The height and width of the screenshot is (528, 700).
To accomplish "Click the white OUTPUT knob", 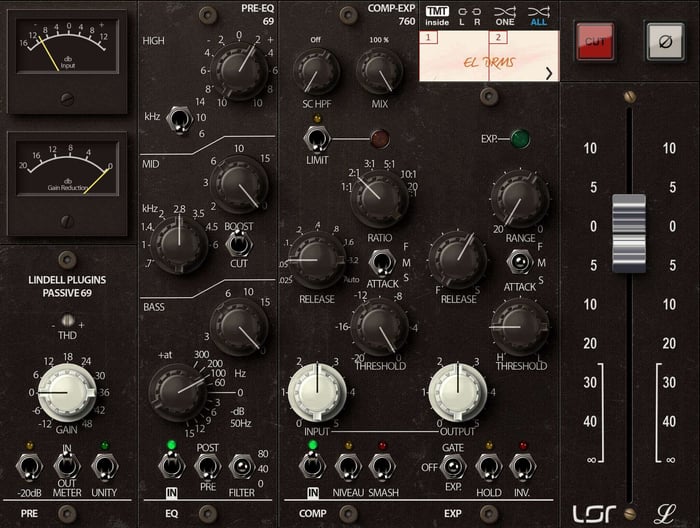I will click(458, 392).
